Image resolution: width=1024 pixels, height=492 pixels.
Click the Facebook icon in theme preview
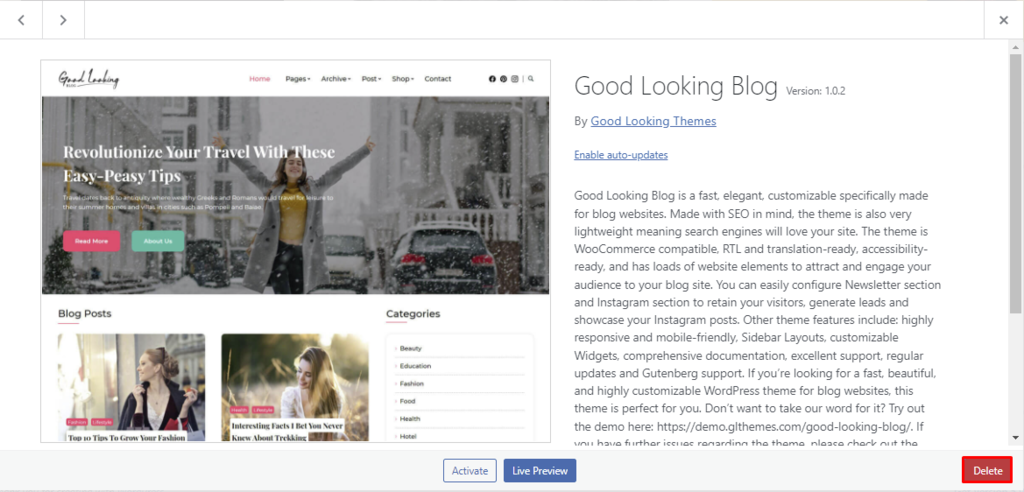(x=492, y=79)
